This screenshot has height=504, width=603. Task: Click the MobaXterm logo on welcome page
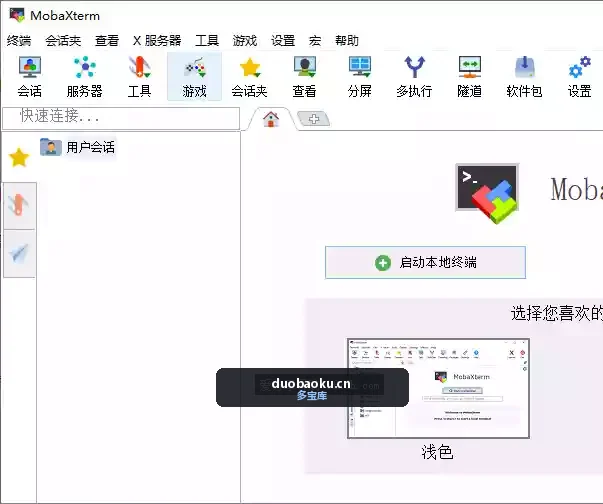pyautogui.click(x=488, y=194)
